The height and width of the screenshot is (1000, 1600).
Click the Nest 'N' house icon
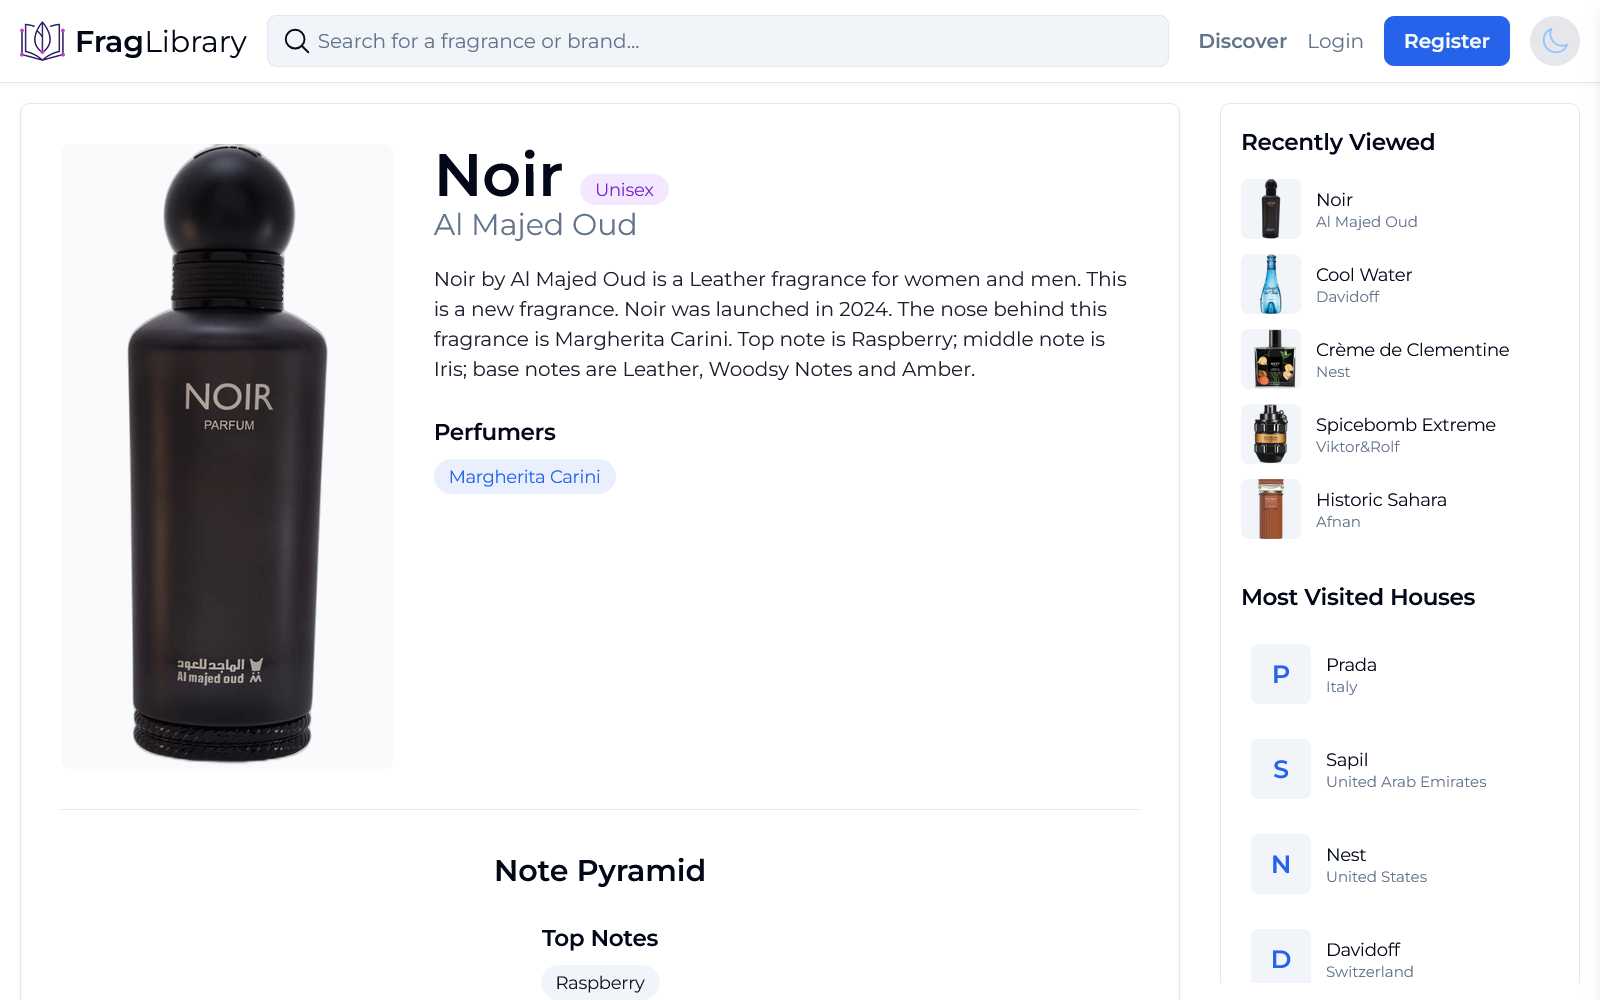[x=1281, y=864]
